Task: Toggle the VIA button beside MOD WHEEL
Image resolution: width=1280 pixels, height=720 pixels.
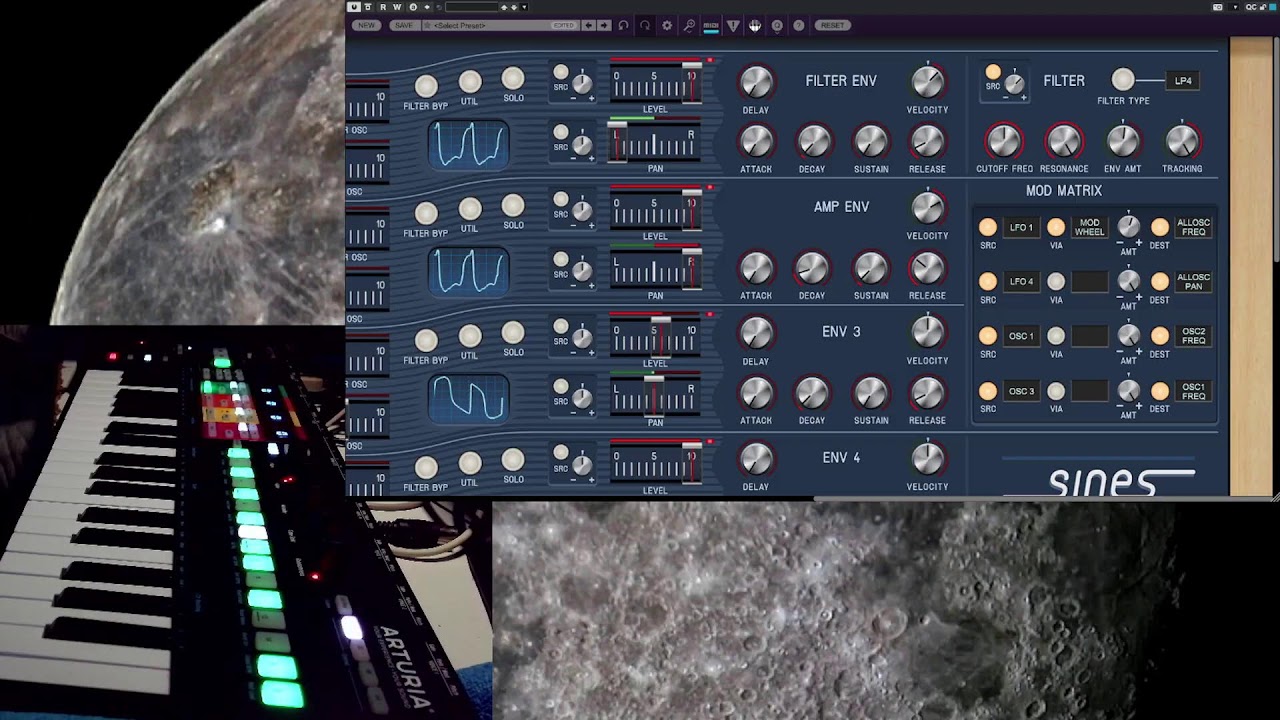Action: click(1056, 227)
